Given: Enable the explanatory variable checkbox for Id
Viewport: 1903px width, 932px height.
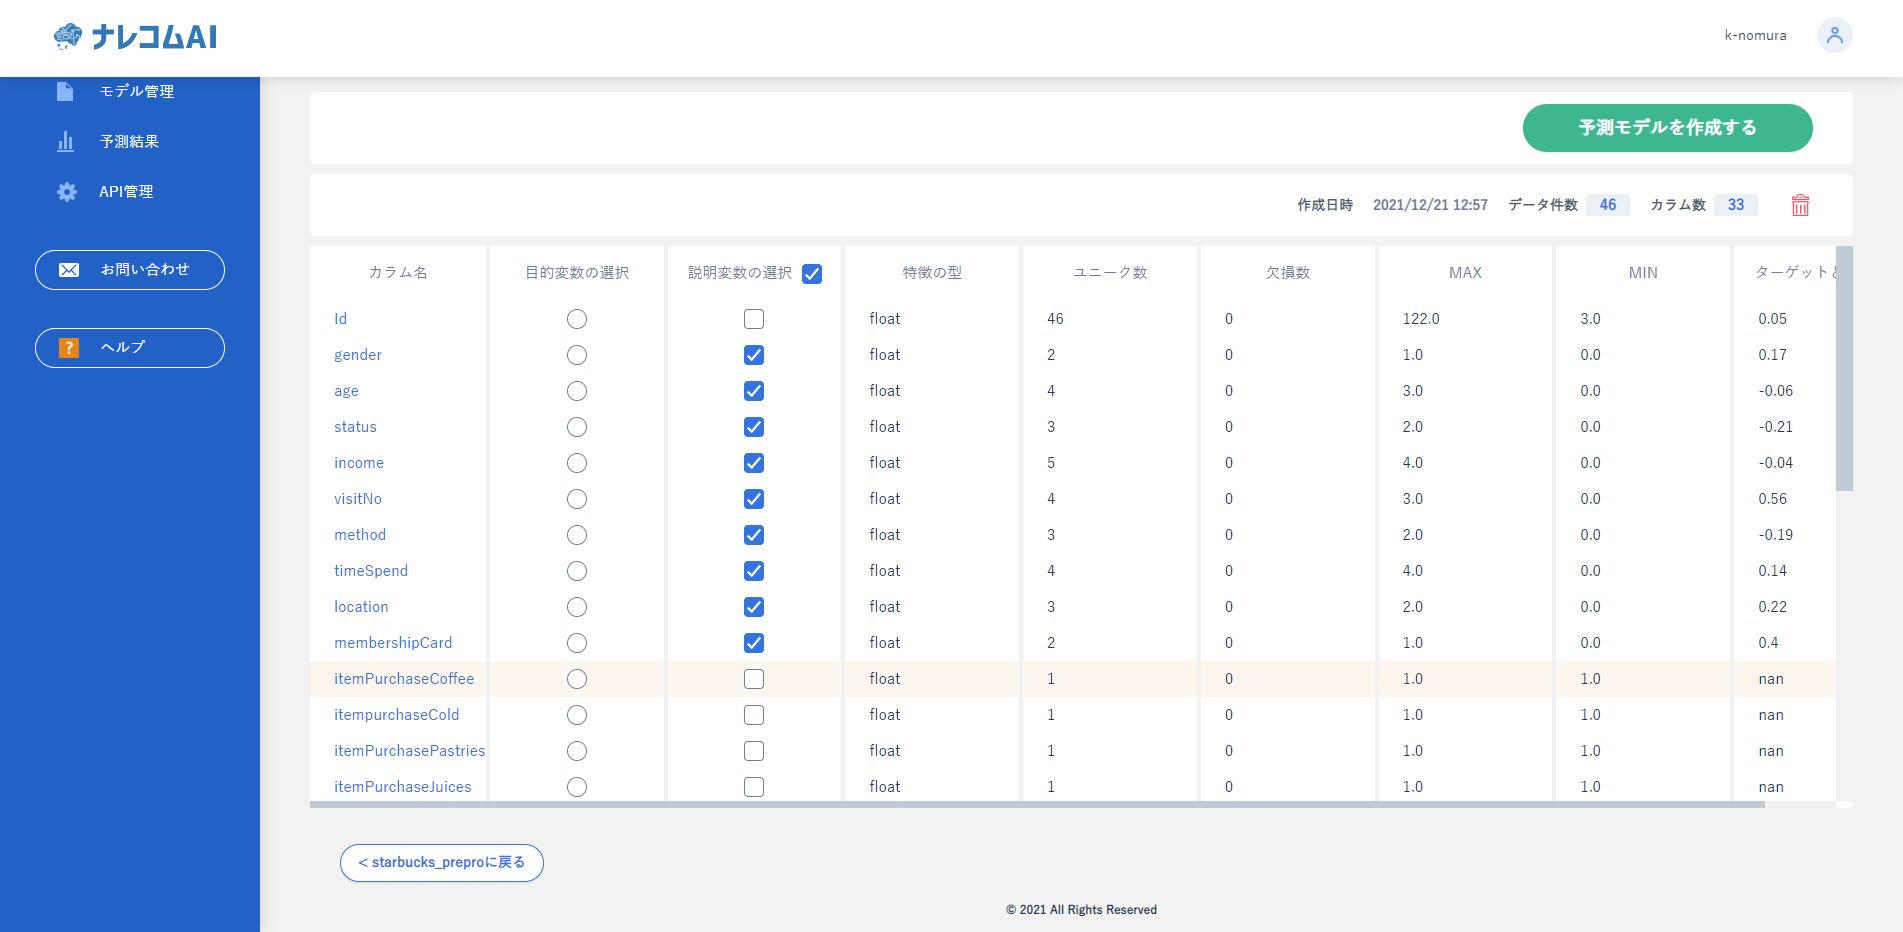Looking at the screenshot, I should (754, 319).
